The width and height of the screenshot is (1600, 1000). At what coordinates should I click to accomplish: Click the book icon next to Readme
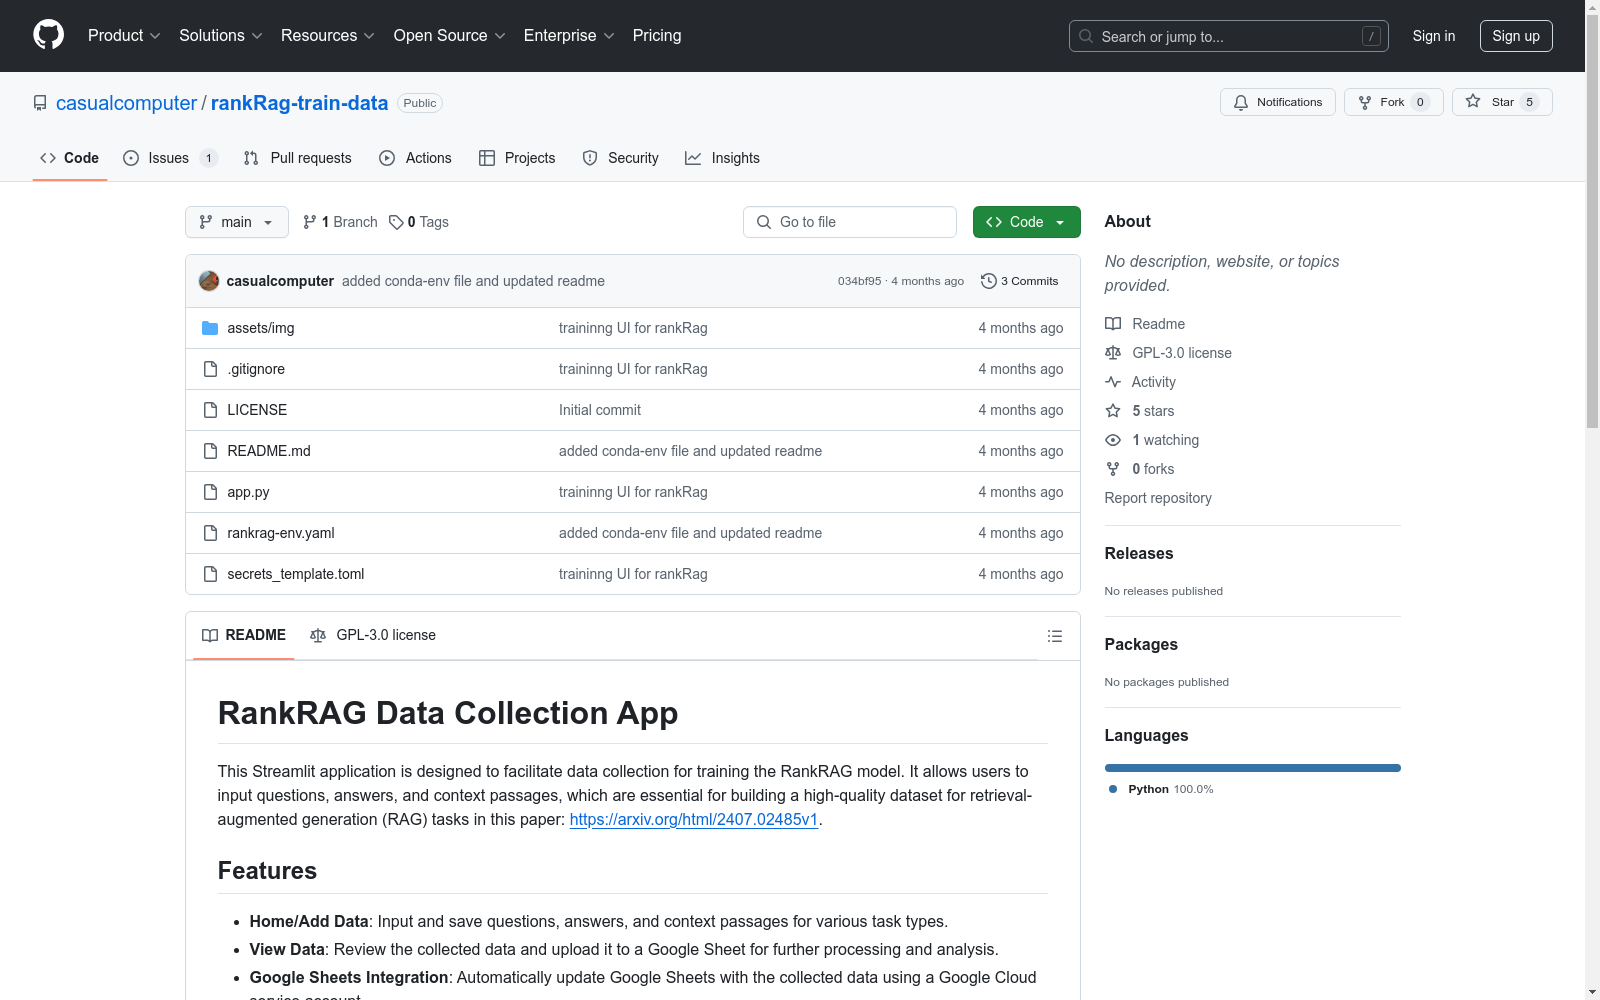pos(1113,324)
